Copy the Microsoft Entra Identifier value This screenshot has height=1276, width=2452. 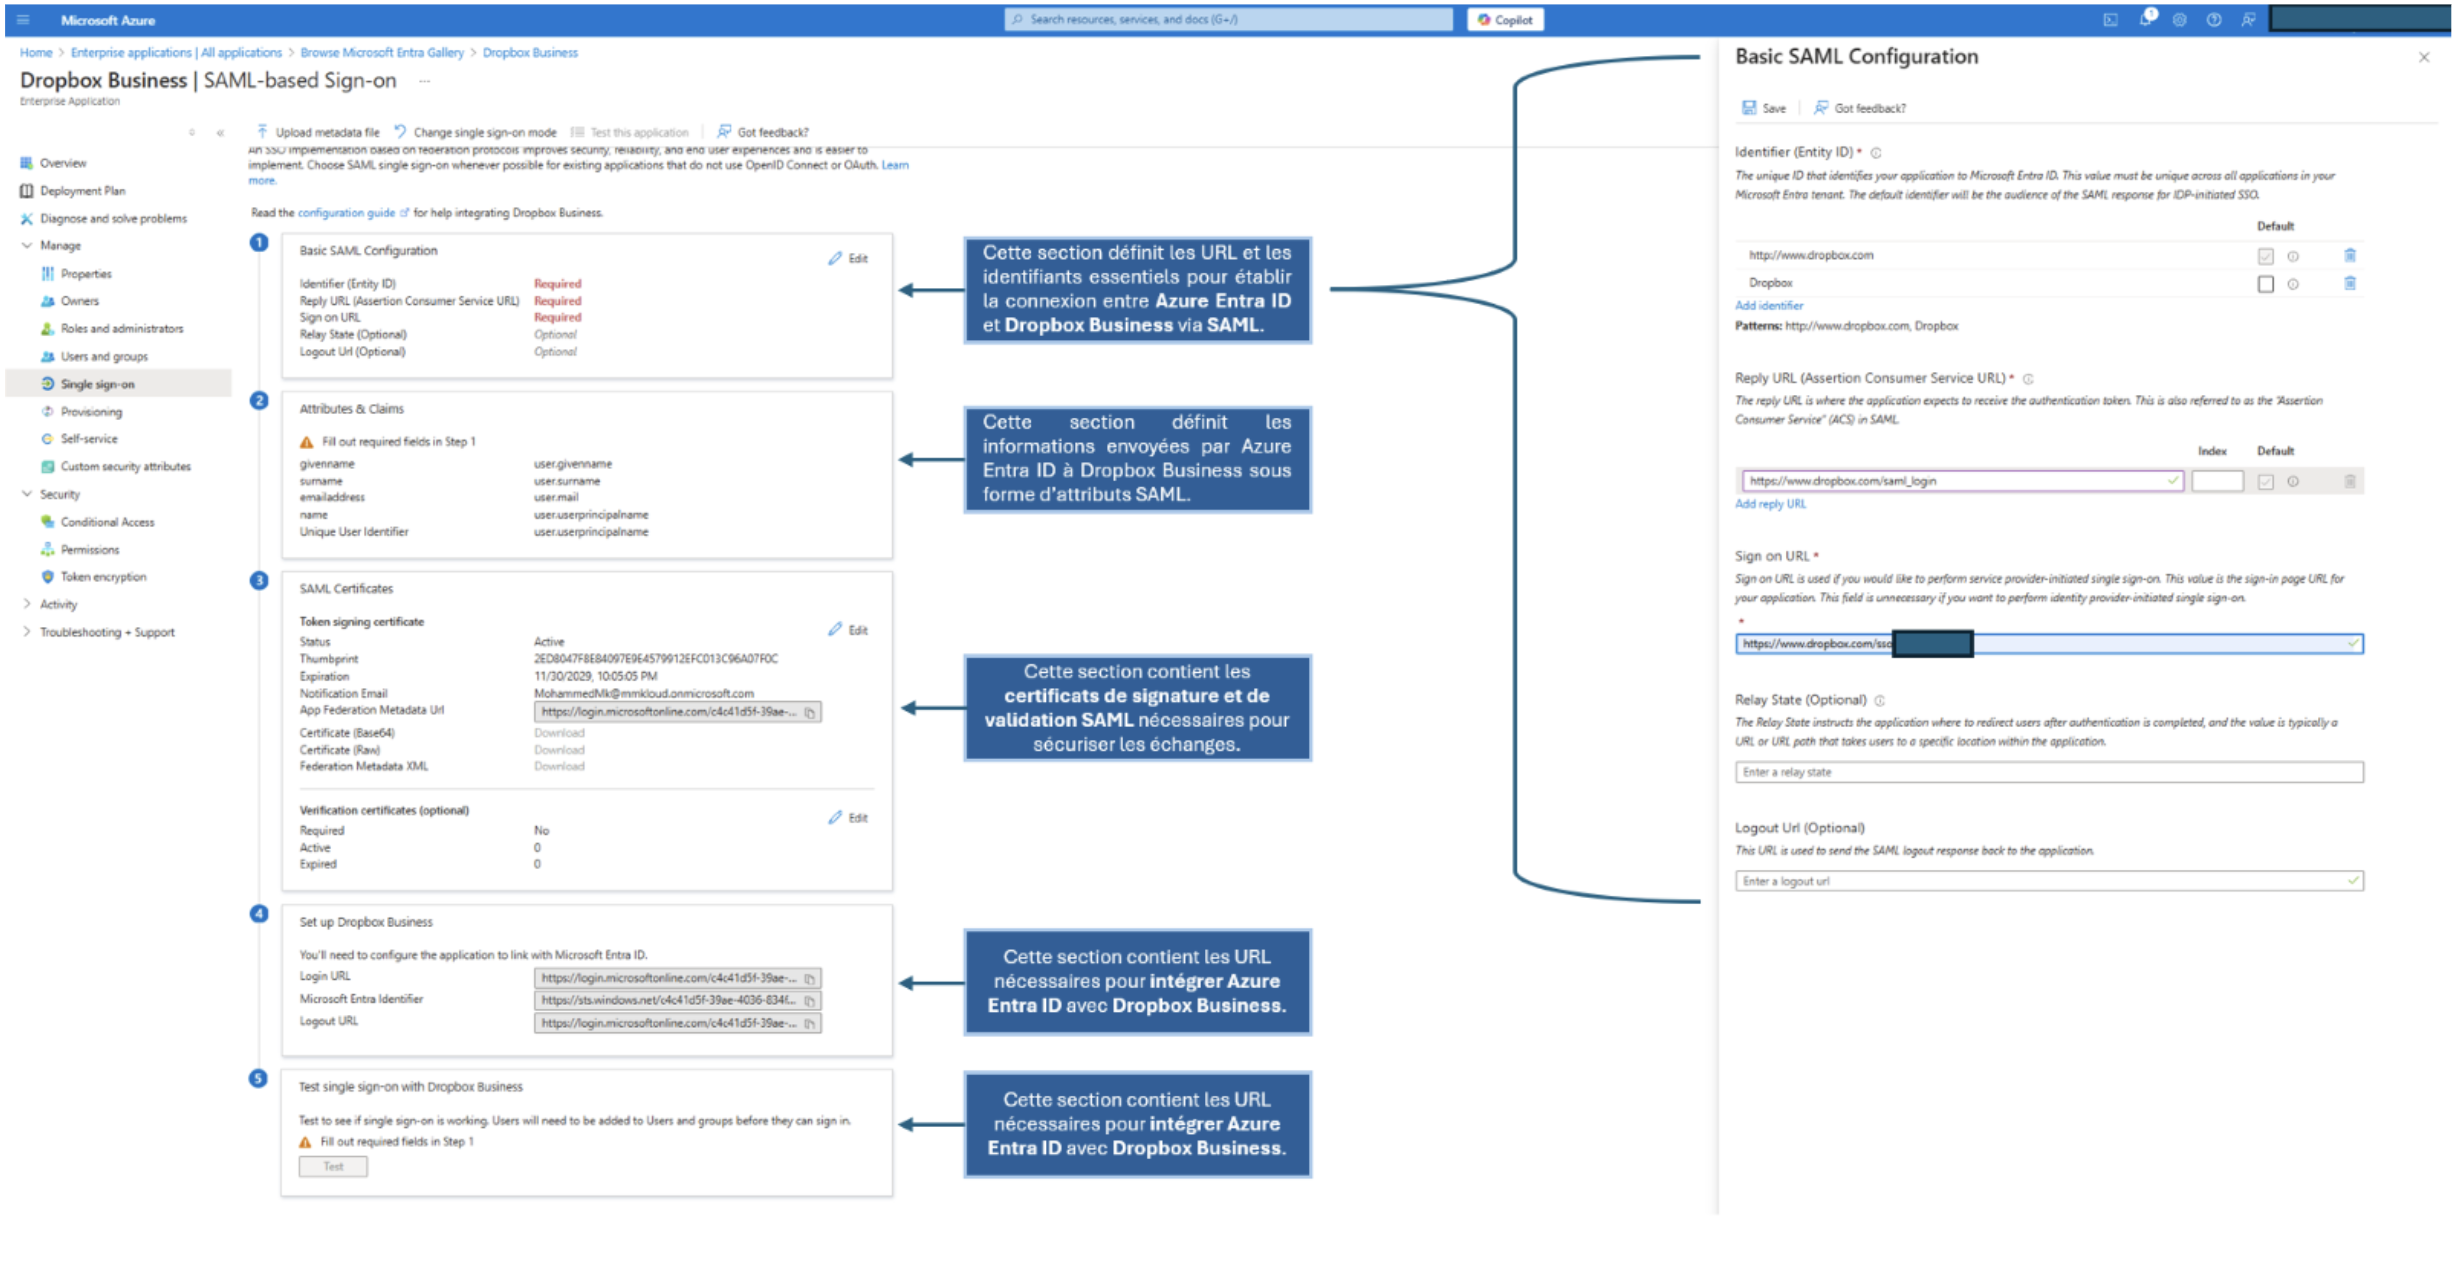810,1000
